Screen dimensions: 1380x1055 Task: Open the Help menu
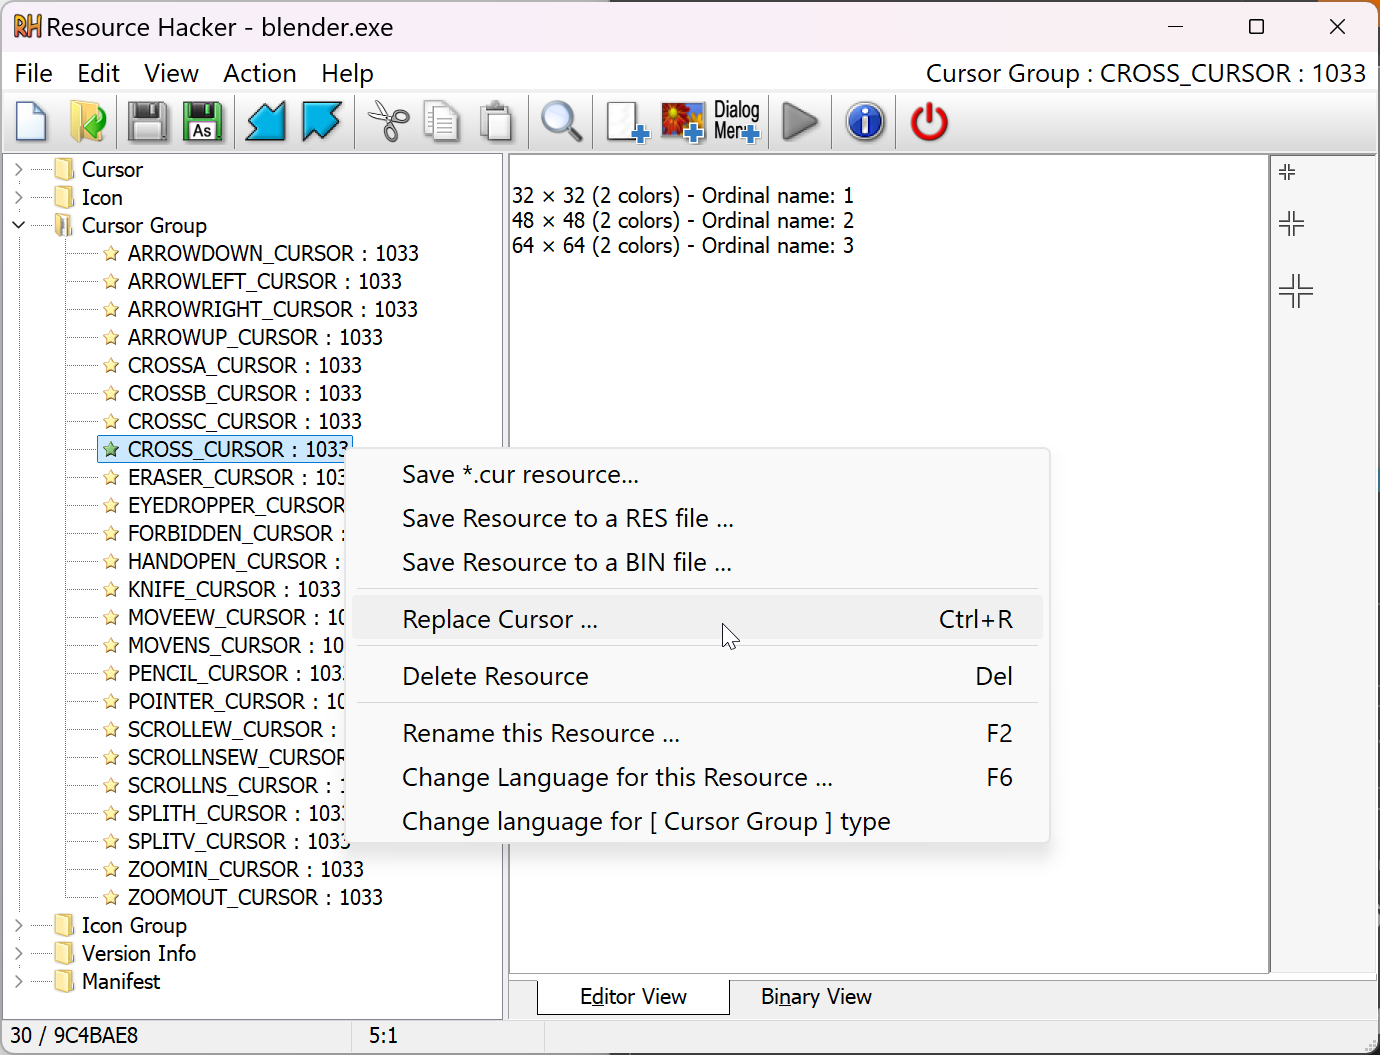(x=347, y=74)
